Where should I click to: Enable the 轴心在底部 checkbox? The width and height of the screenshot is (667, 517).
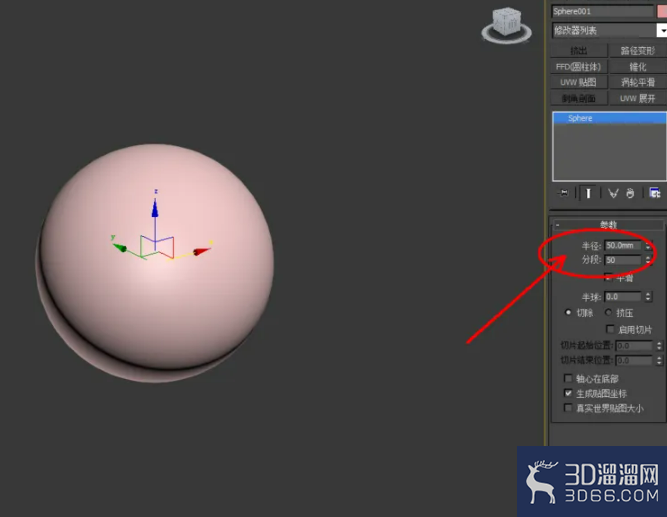[x=568, y=378]
